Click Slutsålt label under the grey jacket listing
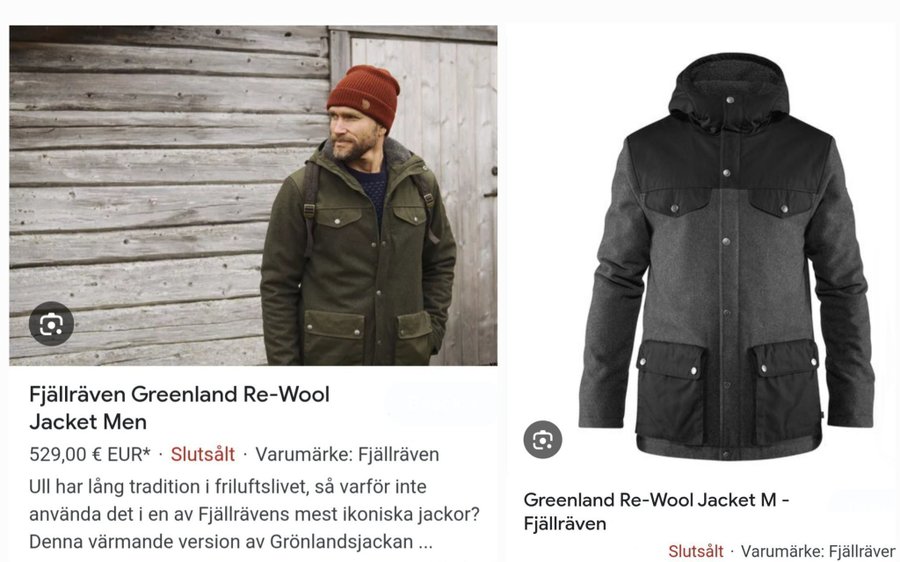Viewport: 900px width, 562px height. tap(696, 552)
